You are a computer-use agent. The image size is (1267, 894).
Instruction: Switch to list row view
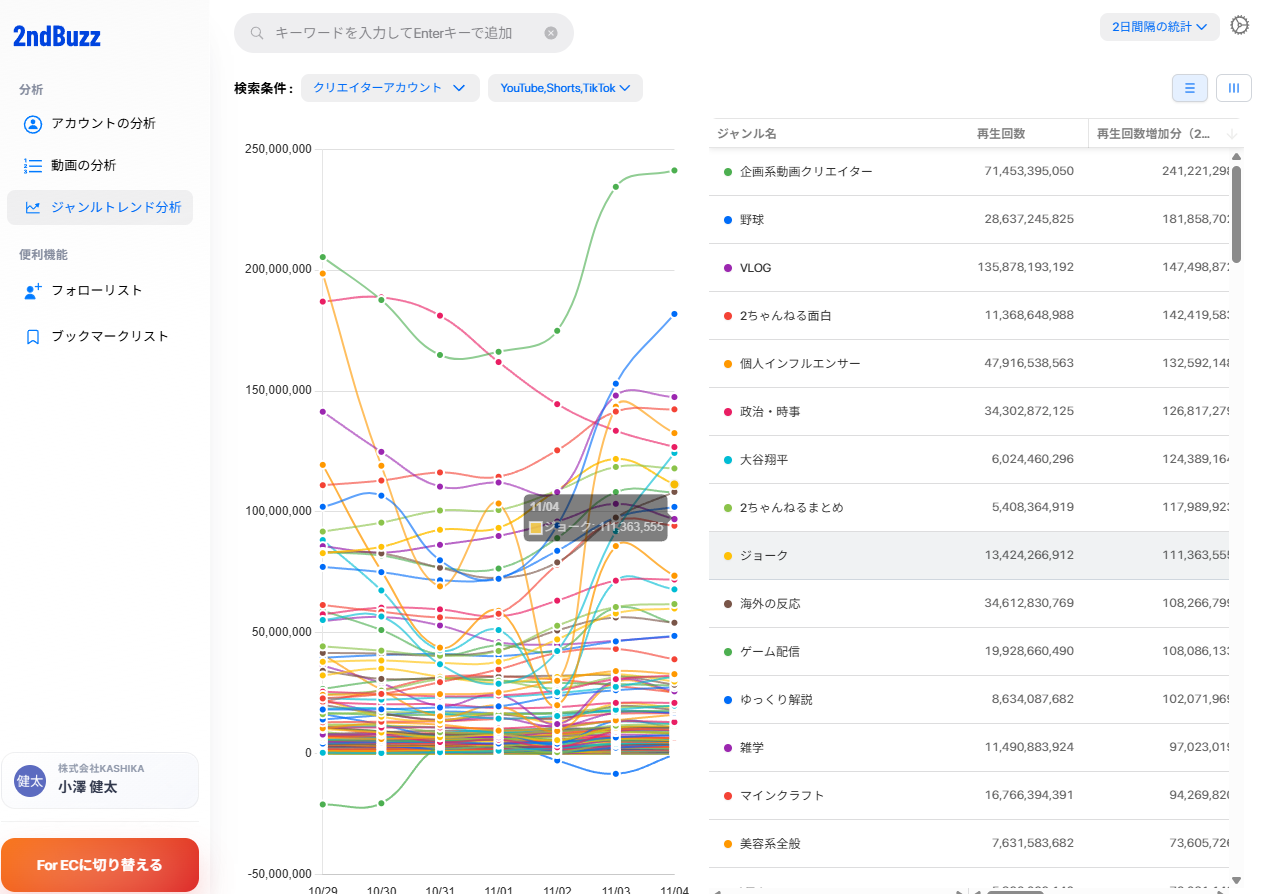(1189, 88)
